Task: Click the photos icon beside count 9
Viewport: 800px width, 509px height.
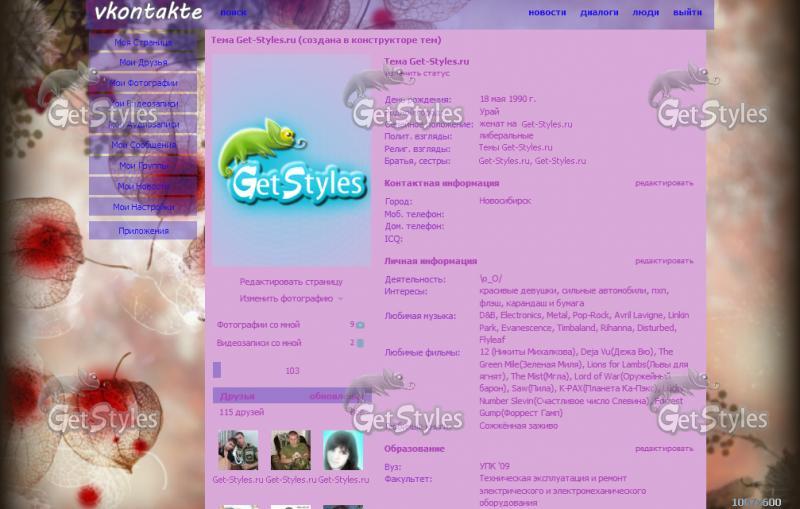Action: pos(360,325)
